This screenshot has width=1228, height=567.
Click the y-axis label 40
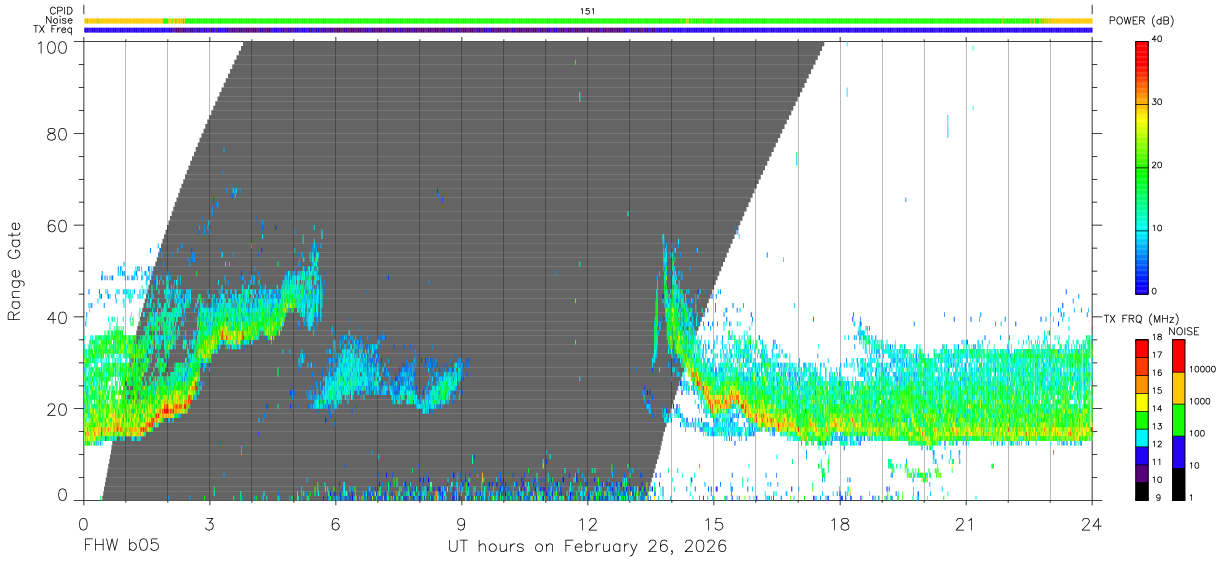tap(57, 318)
